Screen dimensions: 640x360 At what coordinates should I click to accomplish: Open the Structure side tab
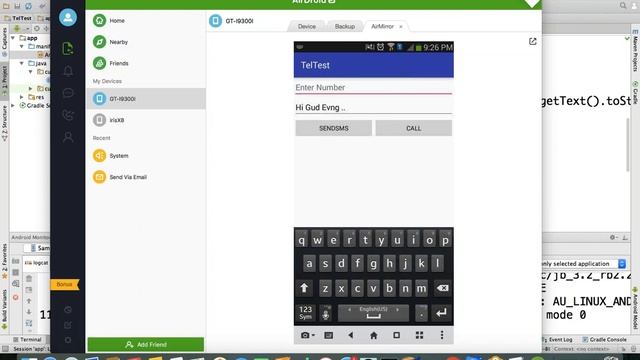point(4,123)
